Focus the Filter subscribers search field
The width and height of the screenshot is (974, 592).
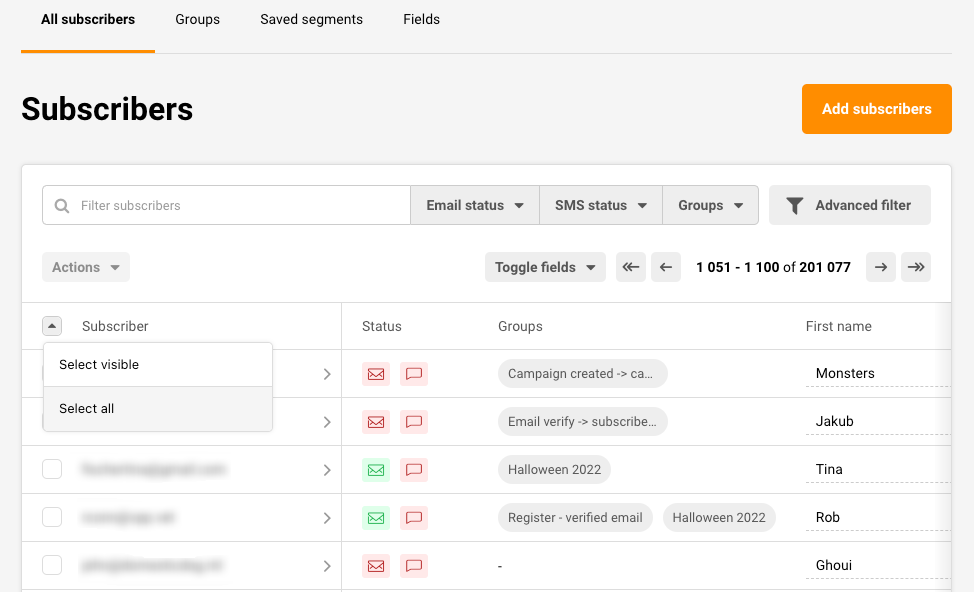[x=240, y=206]
